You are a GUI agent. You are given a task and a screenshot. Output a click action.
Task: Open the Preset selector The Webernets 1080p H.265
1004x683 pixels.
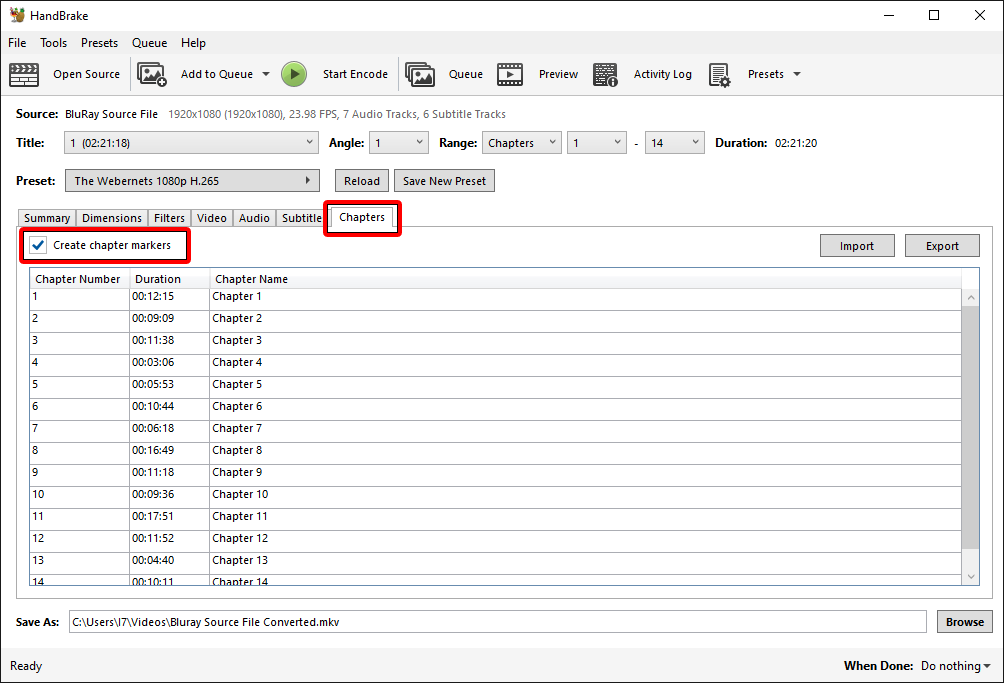[x=192, y=181]
